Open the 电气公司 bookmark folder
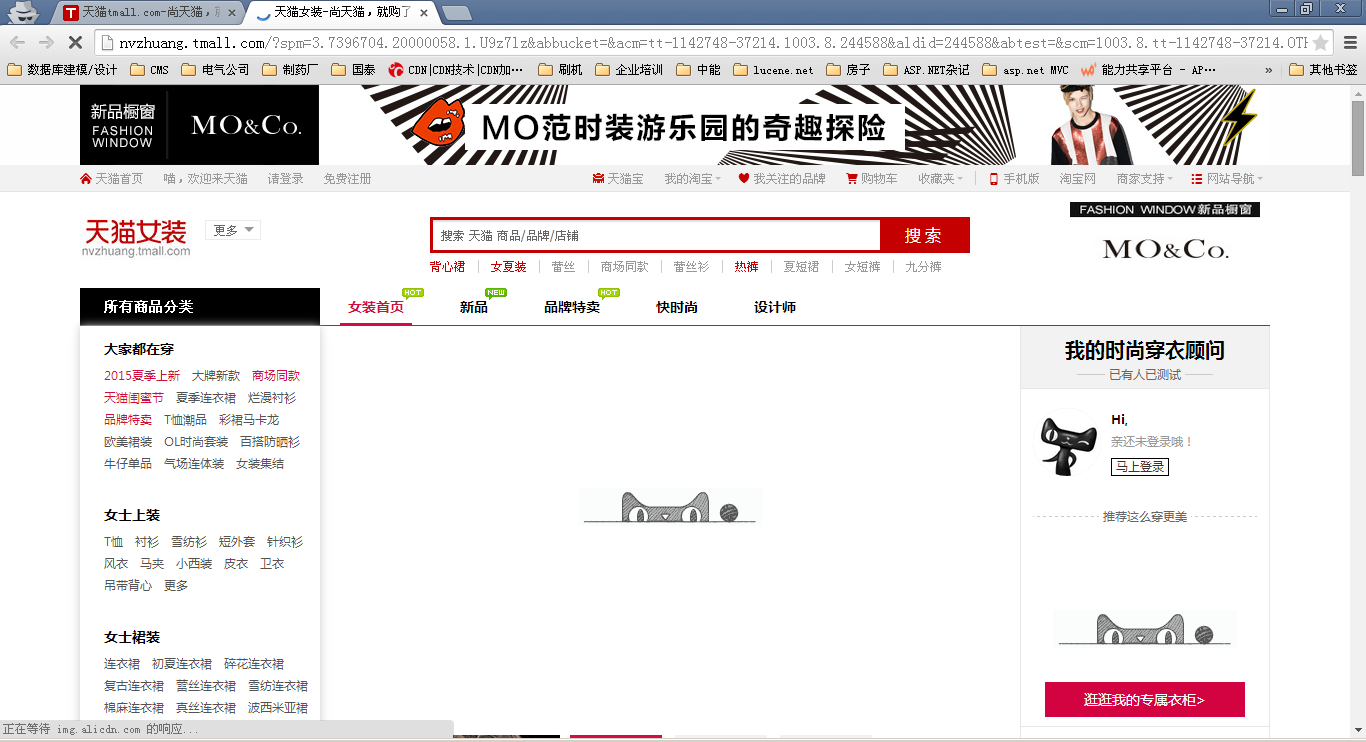The width and height of the screenshot is (1366, 742). tap(216, 70)
